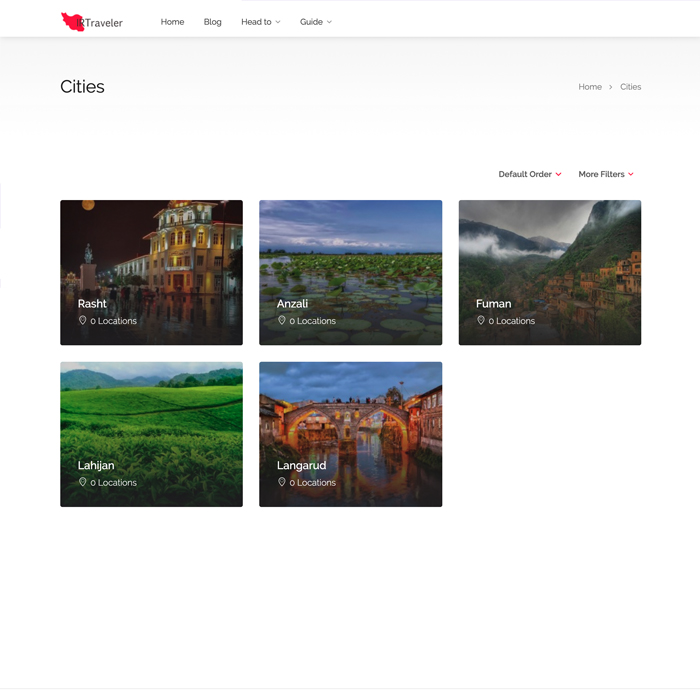Open the Home menu item
The width and height of the screenshot is (700, 700).
(172, 22)
